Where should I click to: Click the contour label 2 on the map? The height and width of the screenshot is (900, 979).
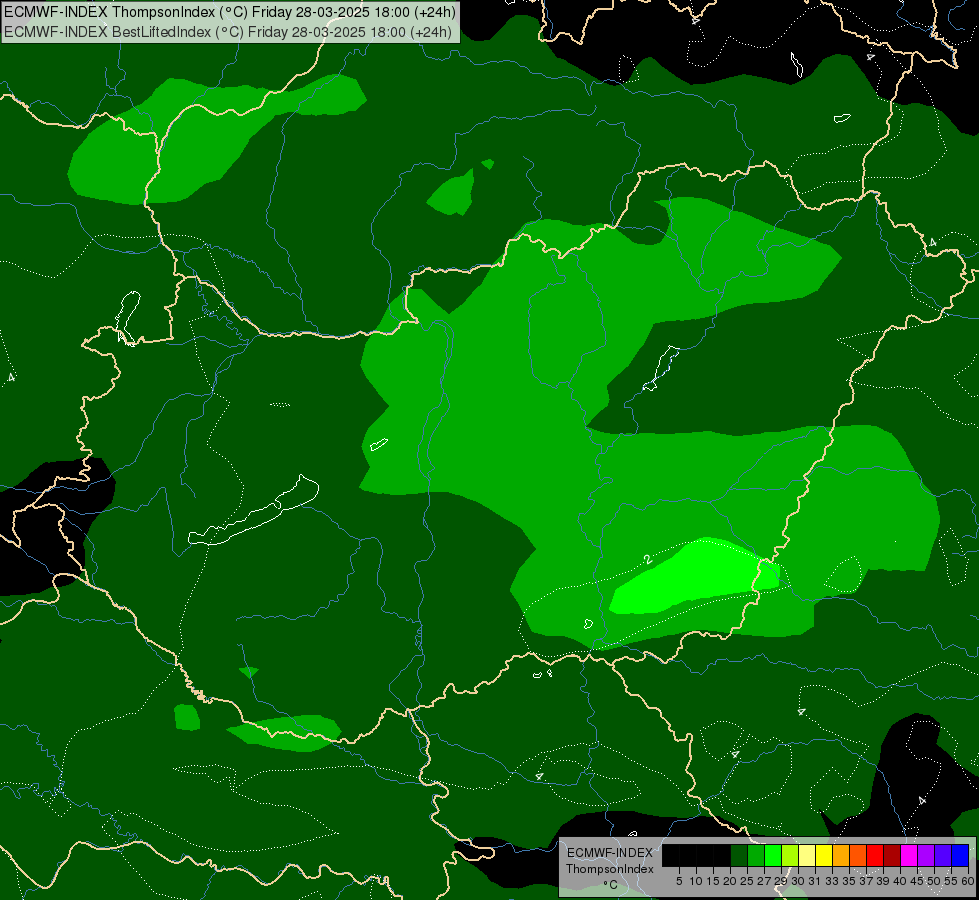[x=648, y=559]
